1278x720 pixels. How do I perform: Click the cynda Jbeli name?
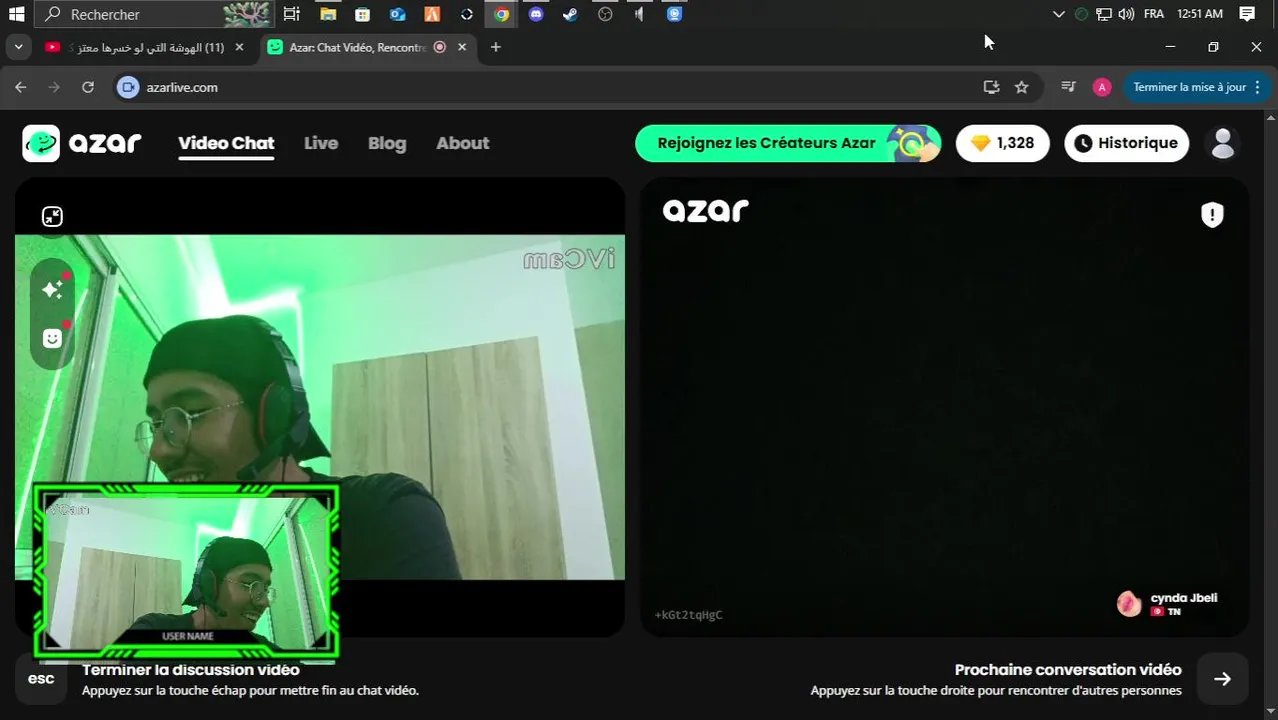point(1184,598)
